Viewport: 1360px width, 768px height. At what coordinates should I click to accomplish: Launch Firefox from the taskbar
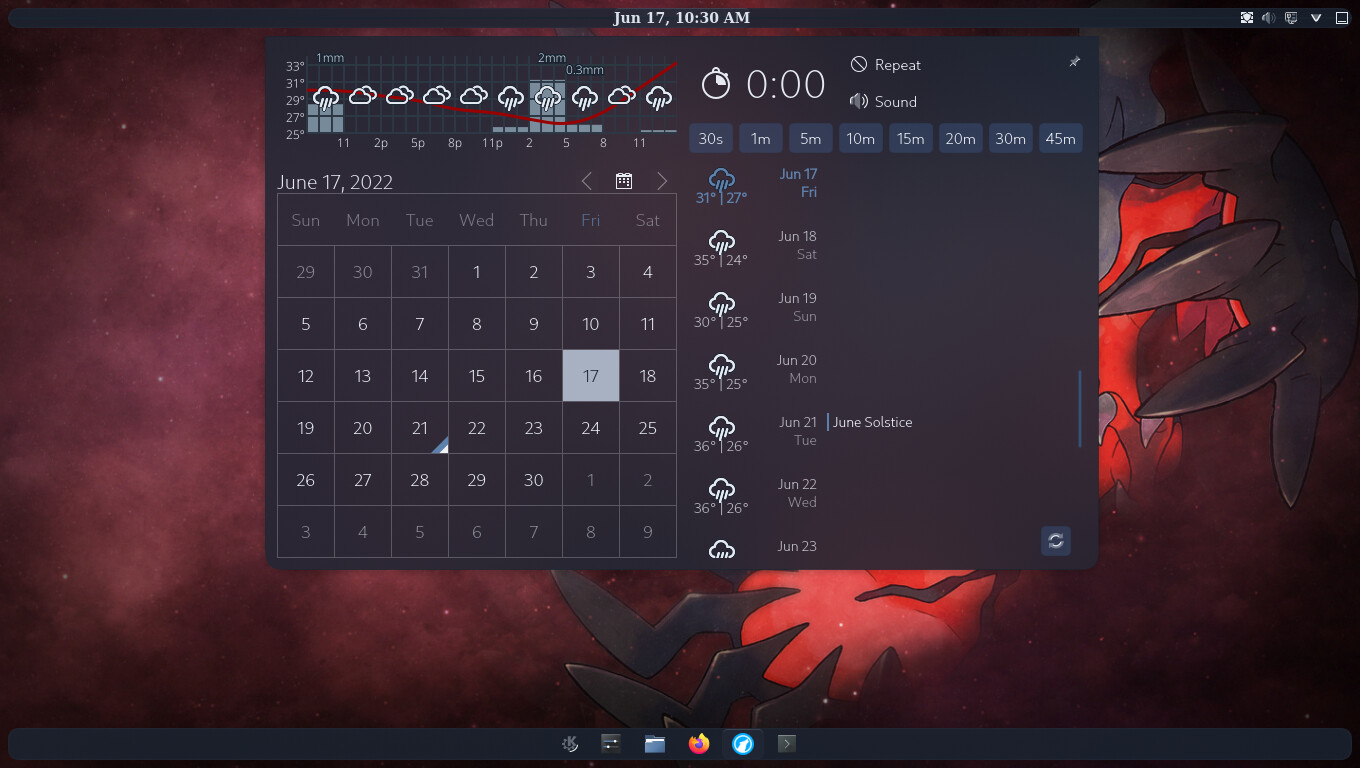coord(699,743)
